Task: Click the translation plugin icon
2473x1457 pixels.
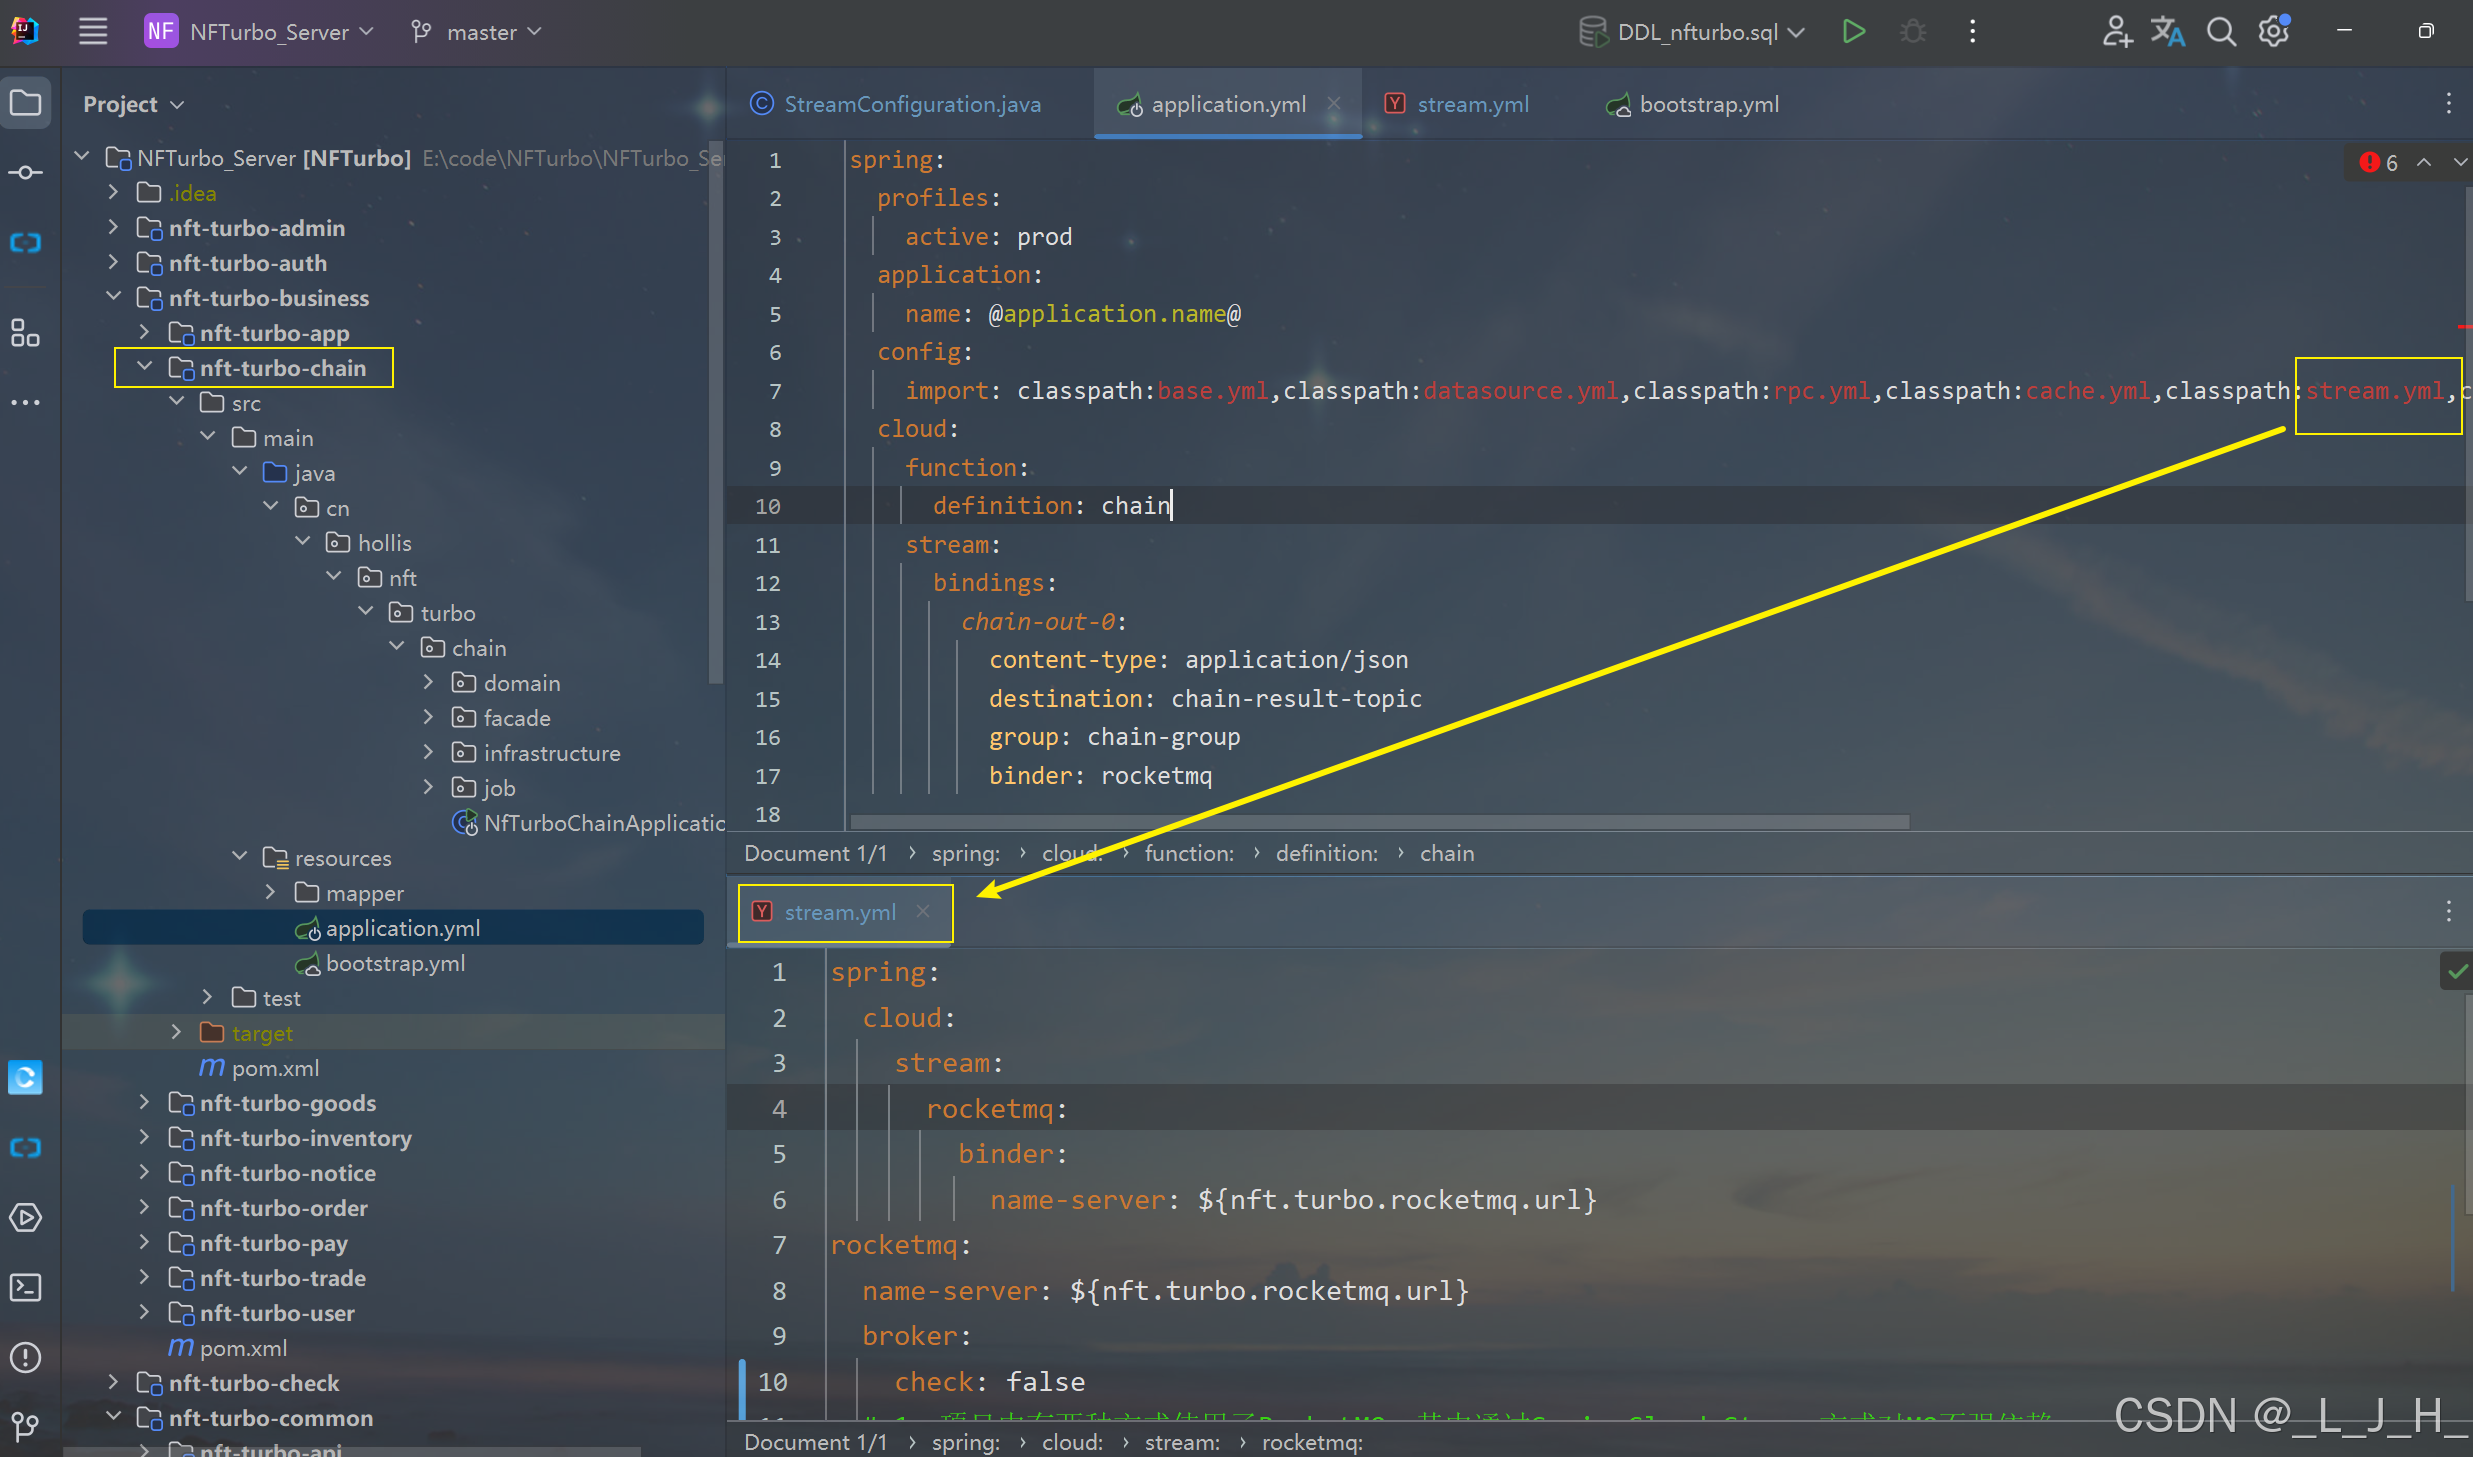Action: 2167,32
